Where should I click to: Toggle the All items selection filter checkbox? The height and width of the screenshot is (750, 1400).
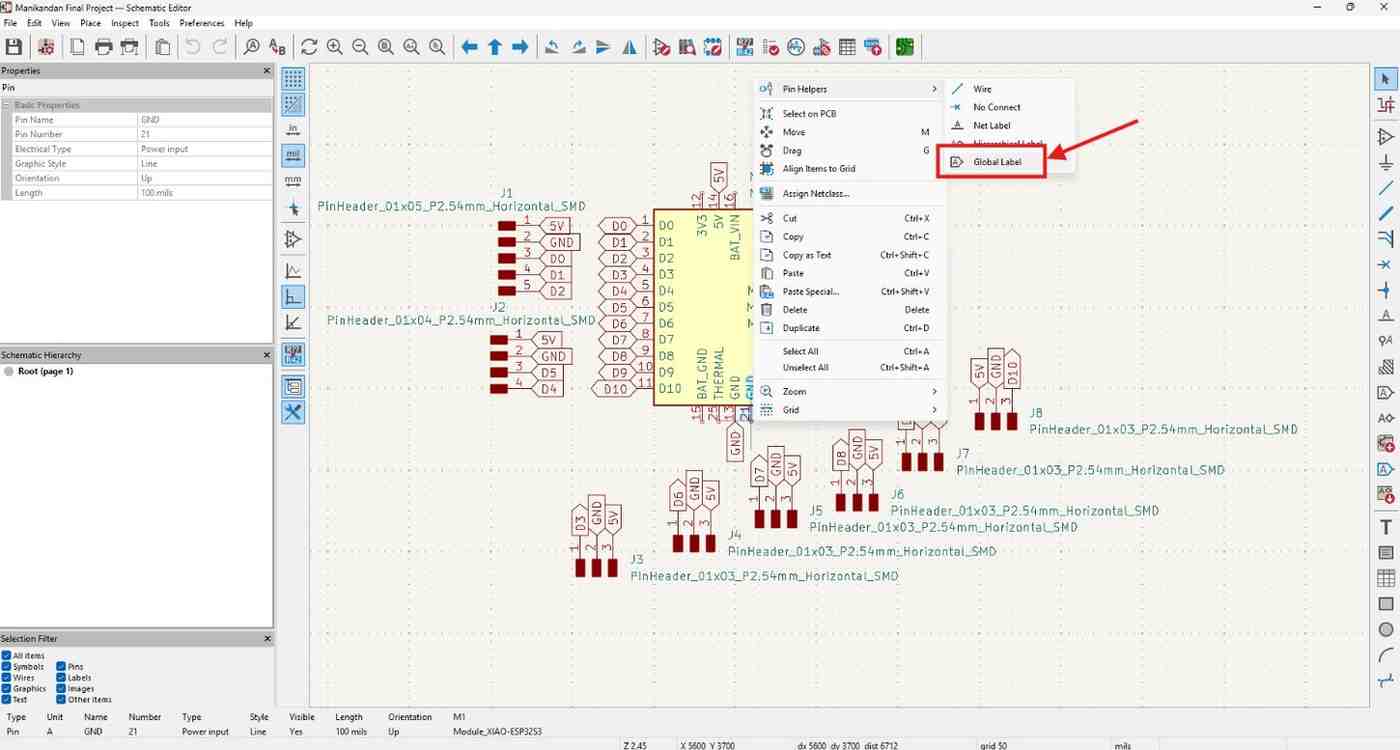click(x=7, y=655)
